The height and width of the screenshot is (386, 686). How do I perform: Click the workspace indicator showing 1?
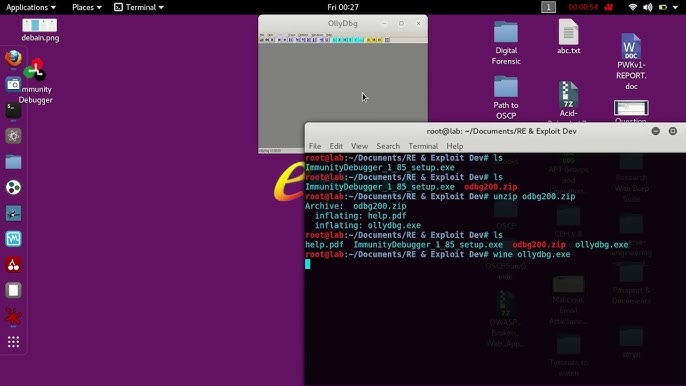548,7
